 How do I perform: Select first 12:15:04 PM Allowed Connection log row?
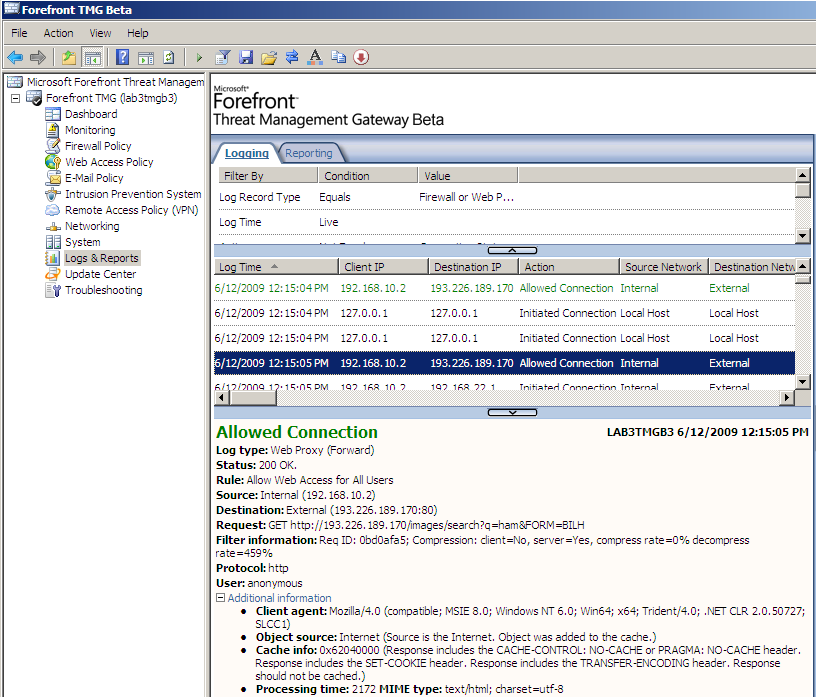click(x=504, y=288)
